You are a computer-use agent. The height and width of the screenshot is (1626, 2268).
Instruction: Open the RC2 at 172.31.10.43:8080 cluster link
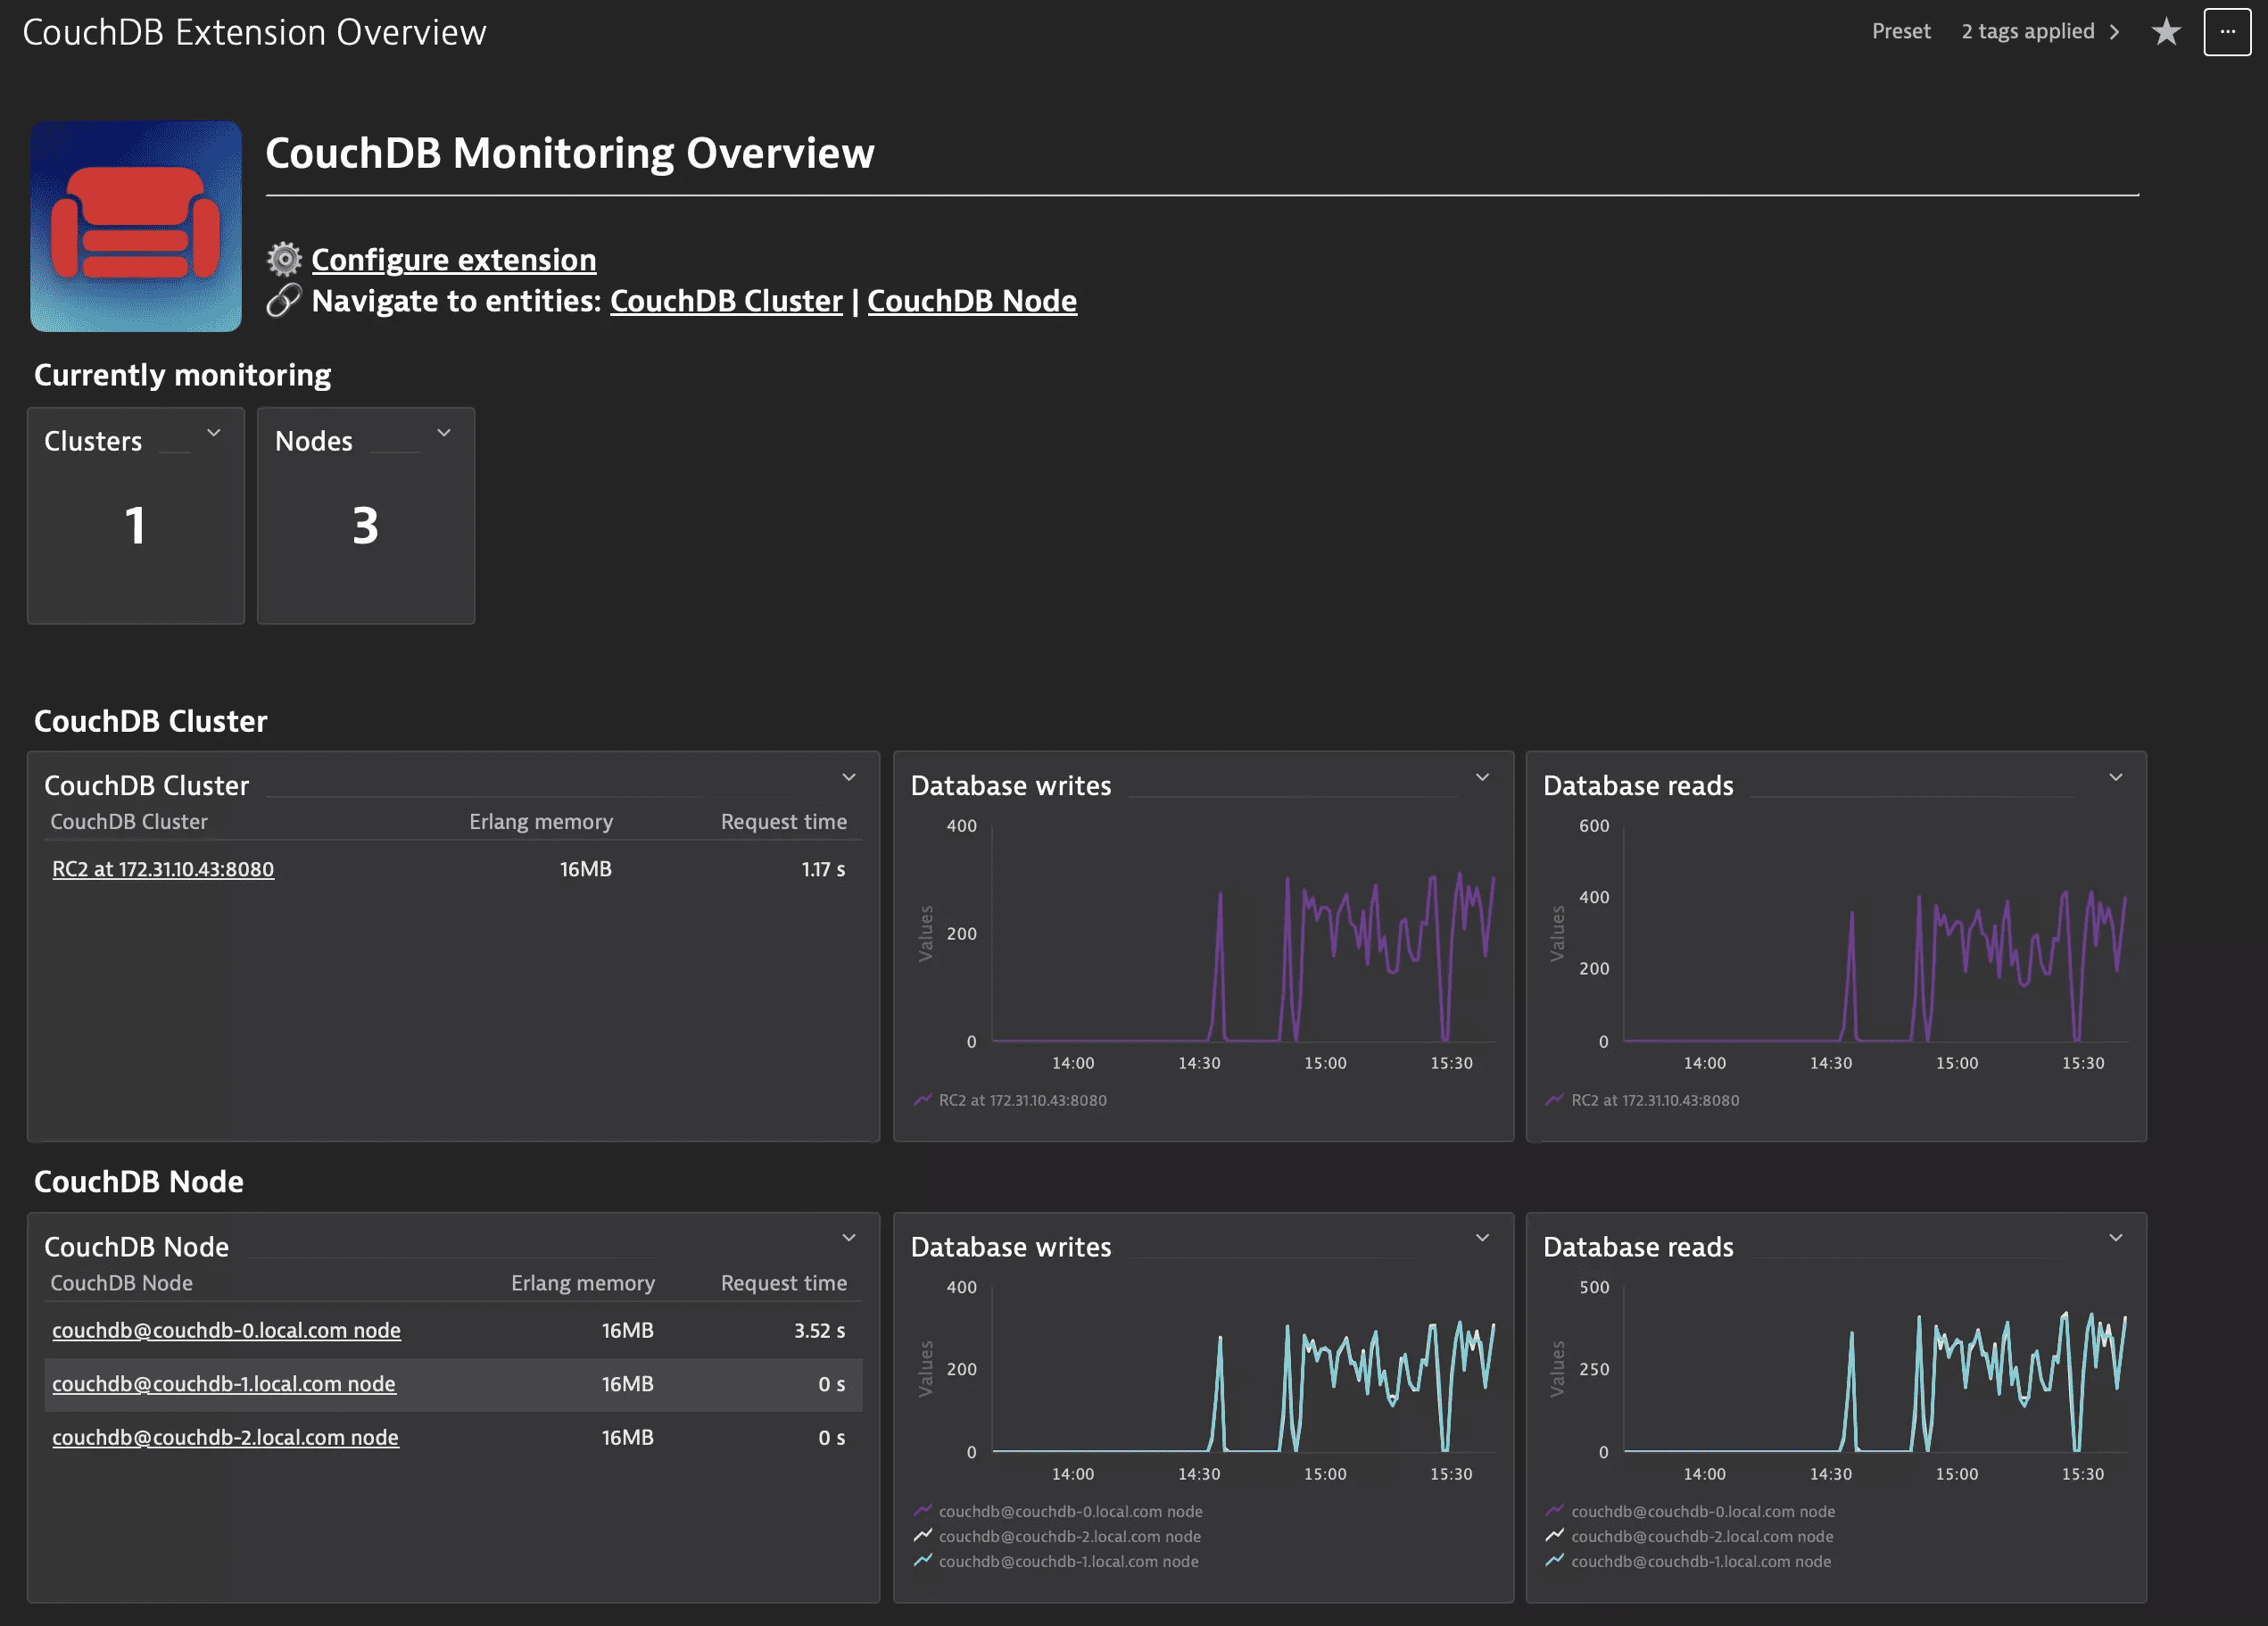coord(163,869)
